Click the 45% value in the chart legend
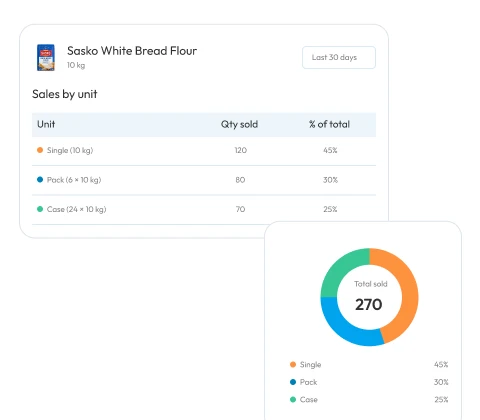Viewport: 480px width, 420px height. coord(441,365)
